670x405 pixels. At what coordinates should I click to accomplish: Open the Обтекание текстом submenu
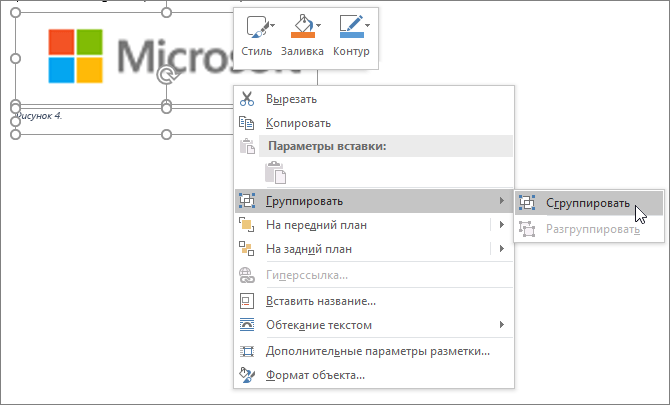pyautogui.click(x=374, y=325)
